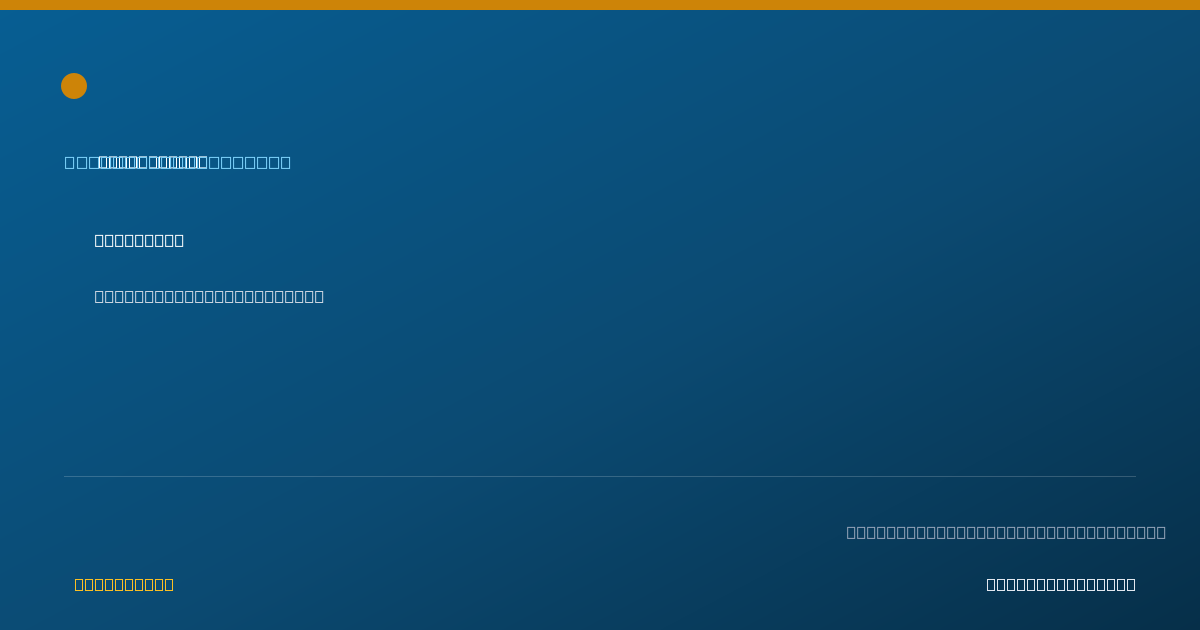Viewport: 1200px width, 630px height.
Task: Click the thin horizontal divider line
Action: pyautogui.click(x=600, y=476)
